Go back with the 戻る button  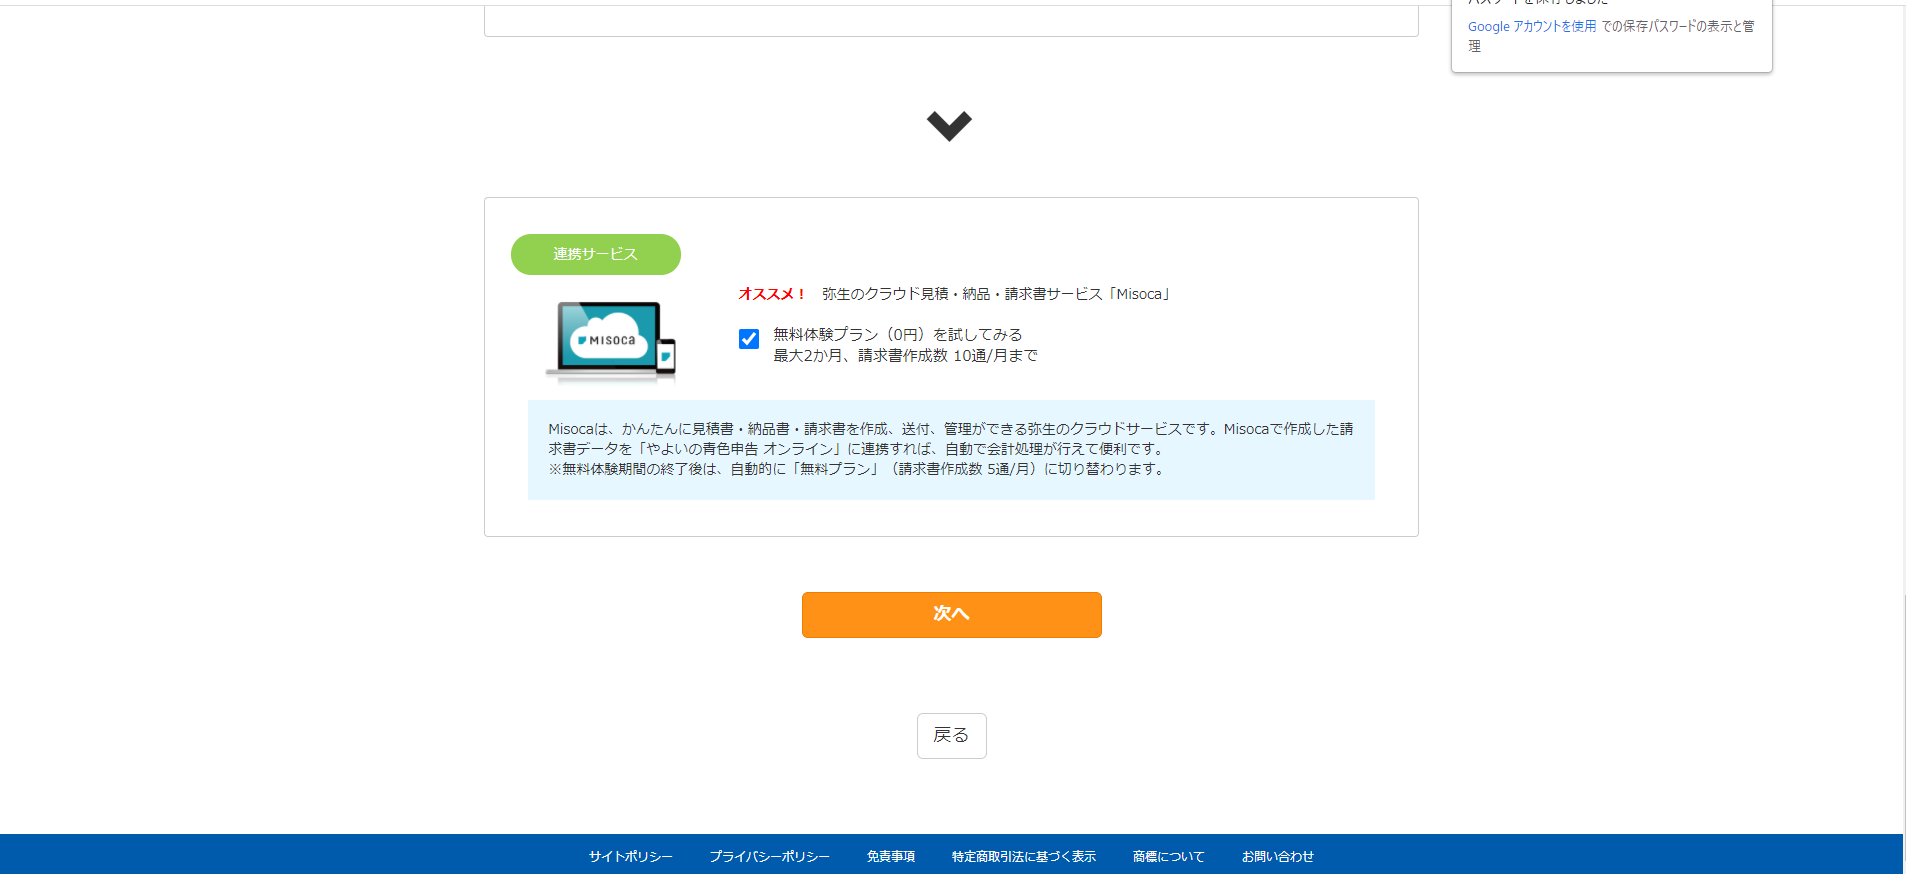coord(951,736)
